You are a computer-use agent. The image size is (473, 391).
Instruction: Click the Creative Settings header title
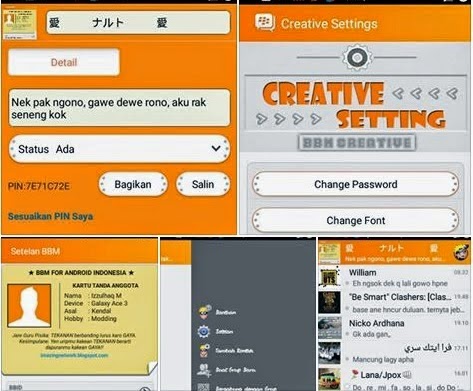point(329,24)
